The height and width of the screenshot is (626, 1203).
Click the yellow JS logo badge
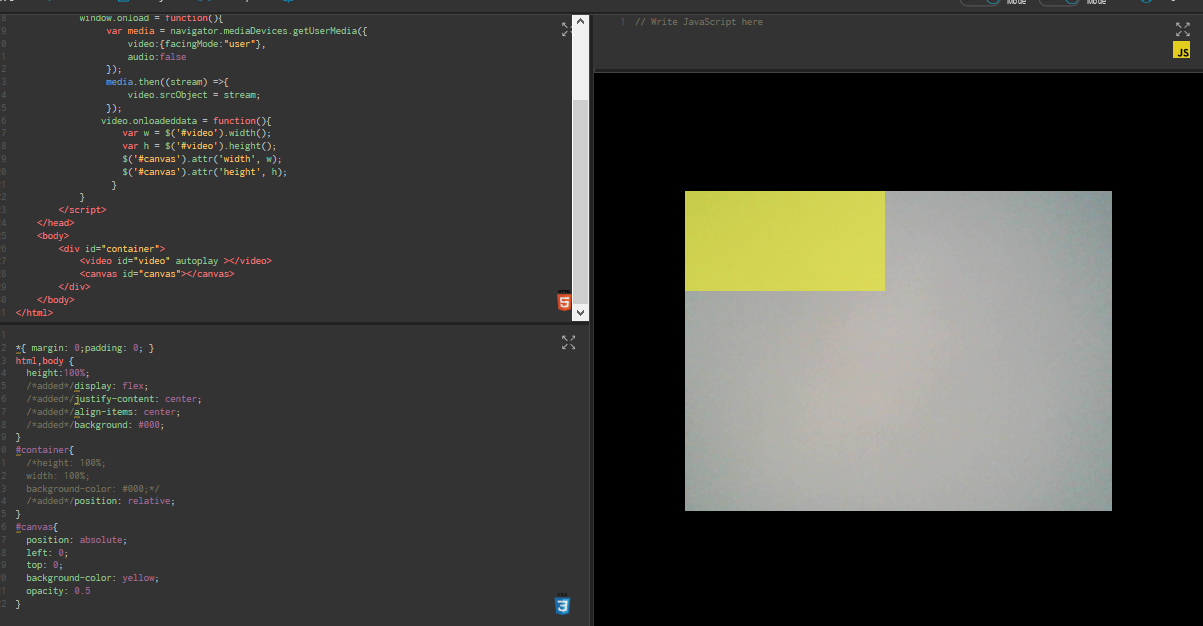pyautogui.click(x=1182, y=51)
